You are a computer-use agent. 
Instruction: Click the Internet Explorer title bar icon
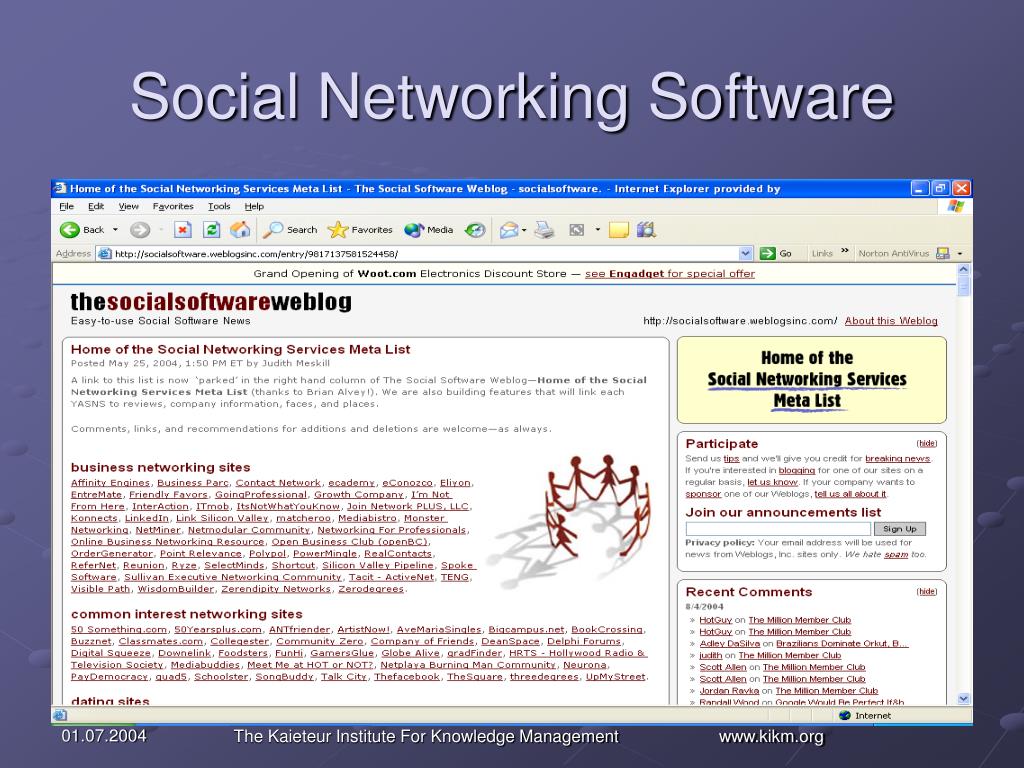[60, 188]
